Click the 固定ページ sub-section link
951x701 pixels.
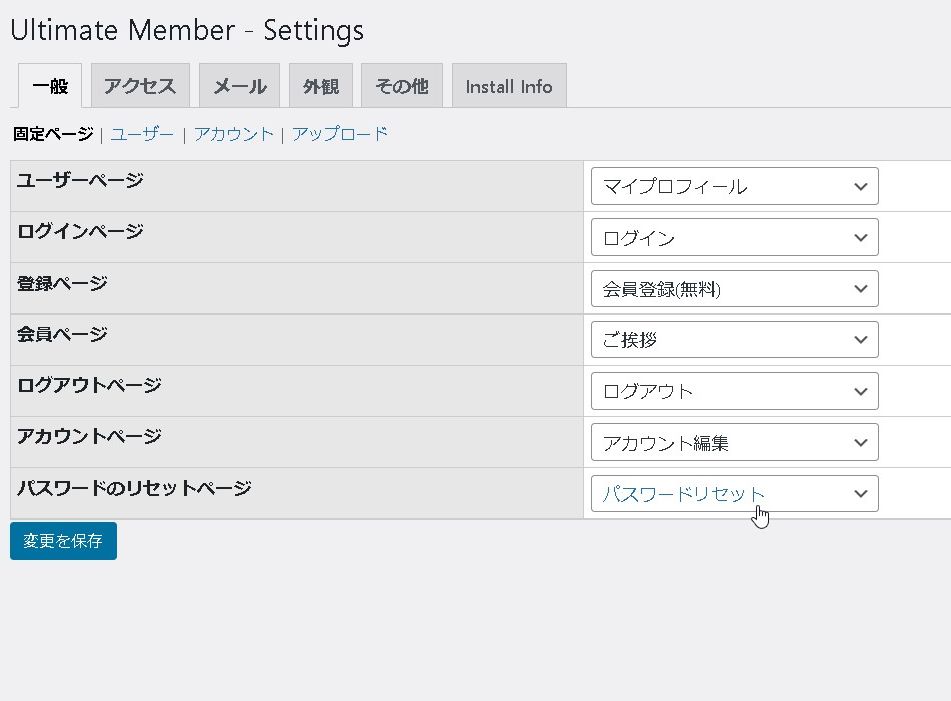point(53,134)
